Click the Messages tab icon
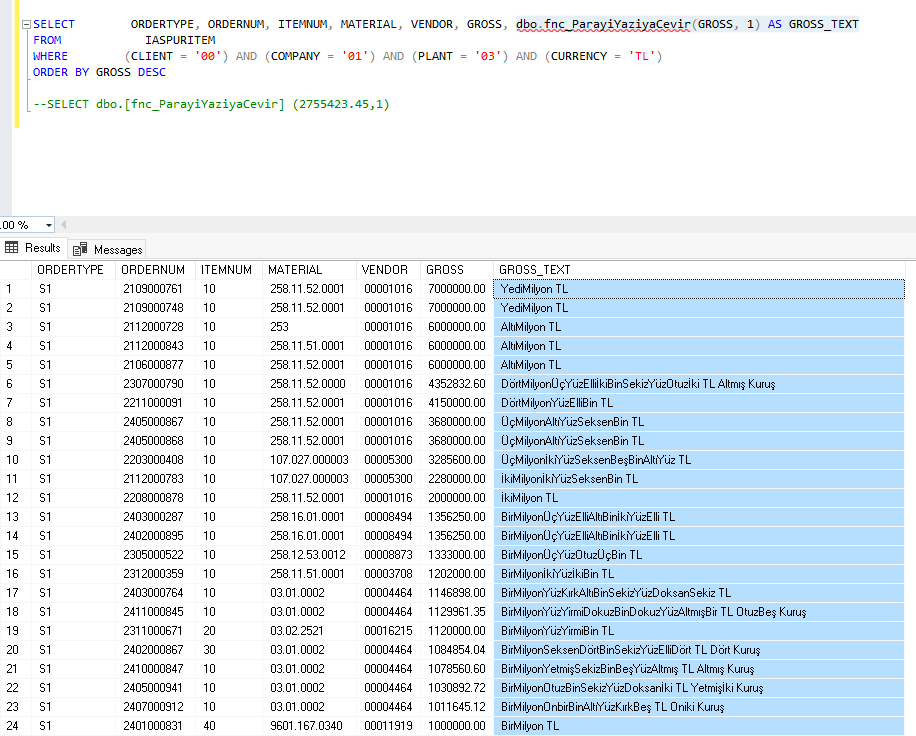 [81, 249]
